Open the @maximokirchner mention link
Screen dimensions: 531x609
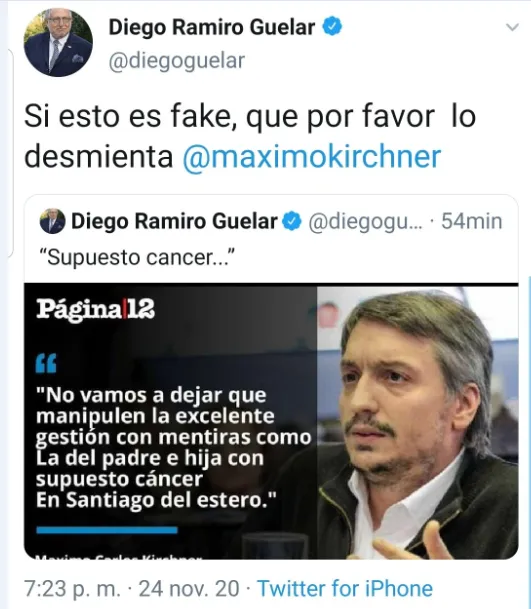312,157
